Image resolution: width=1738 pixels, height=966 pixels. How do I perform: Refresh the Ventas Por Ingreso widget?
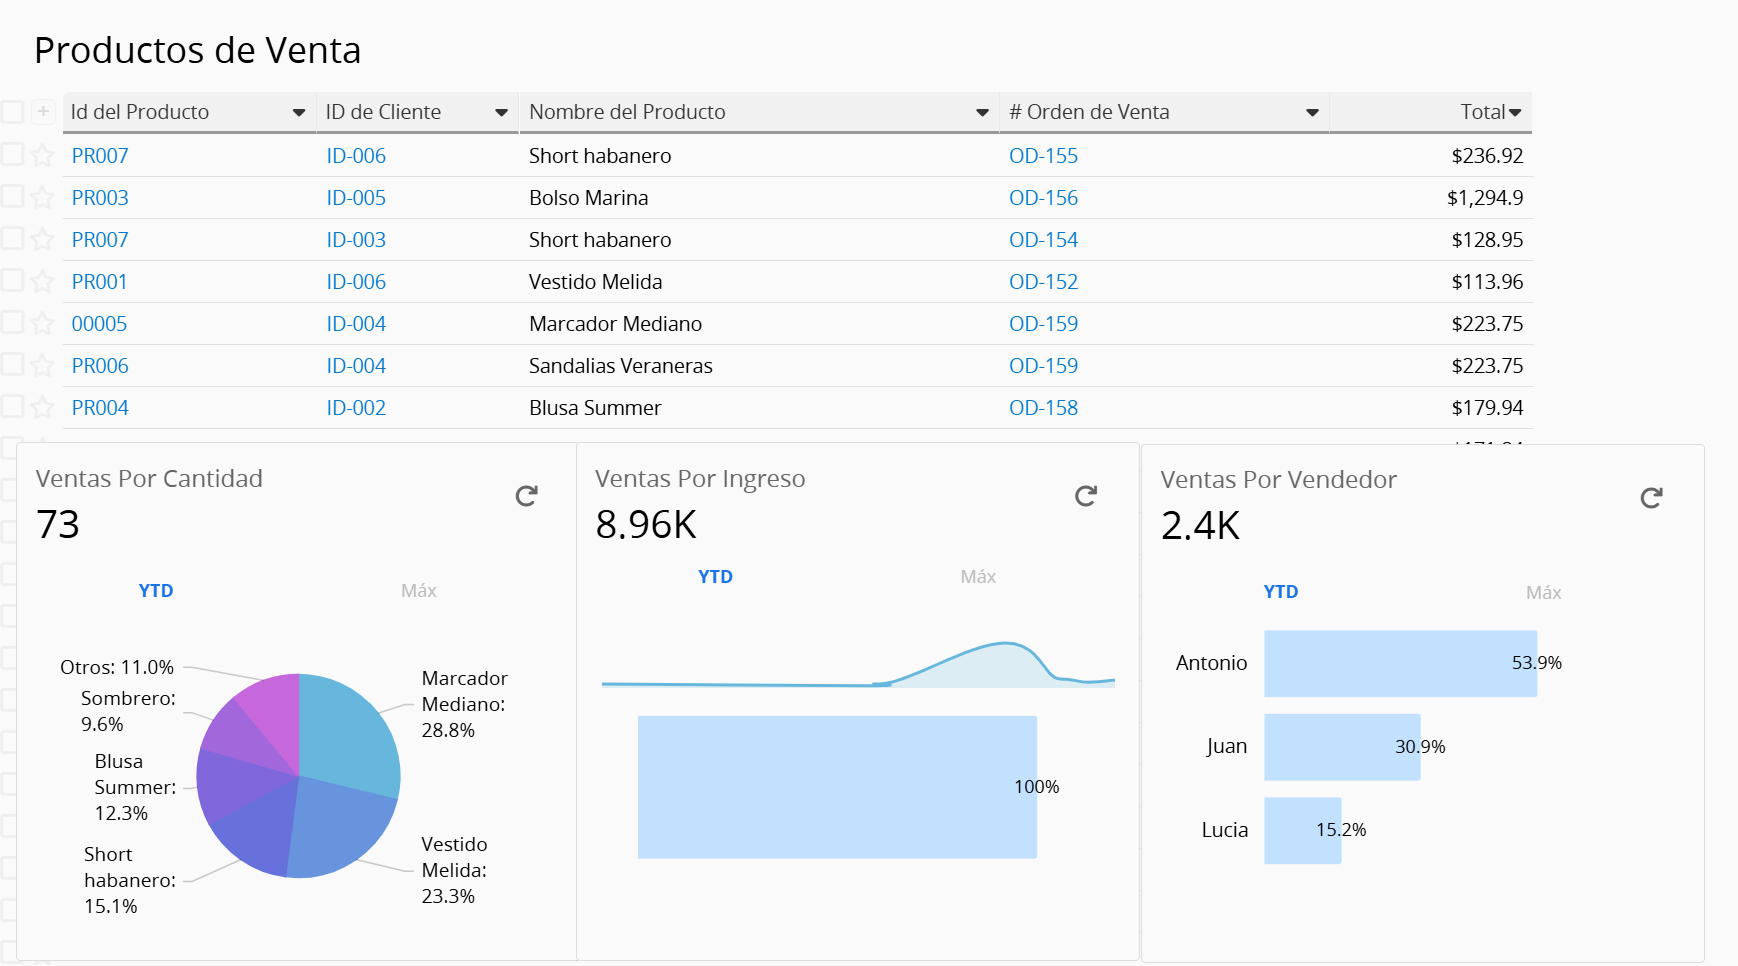[1086, 496]
